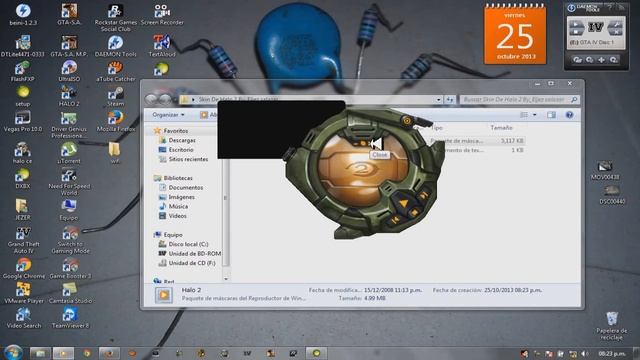Click the refresh button beside address bar
Screen dimensions: 640x360
(450, 99)
